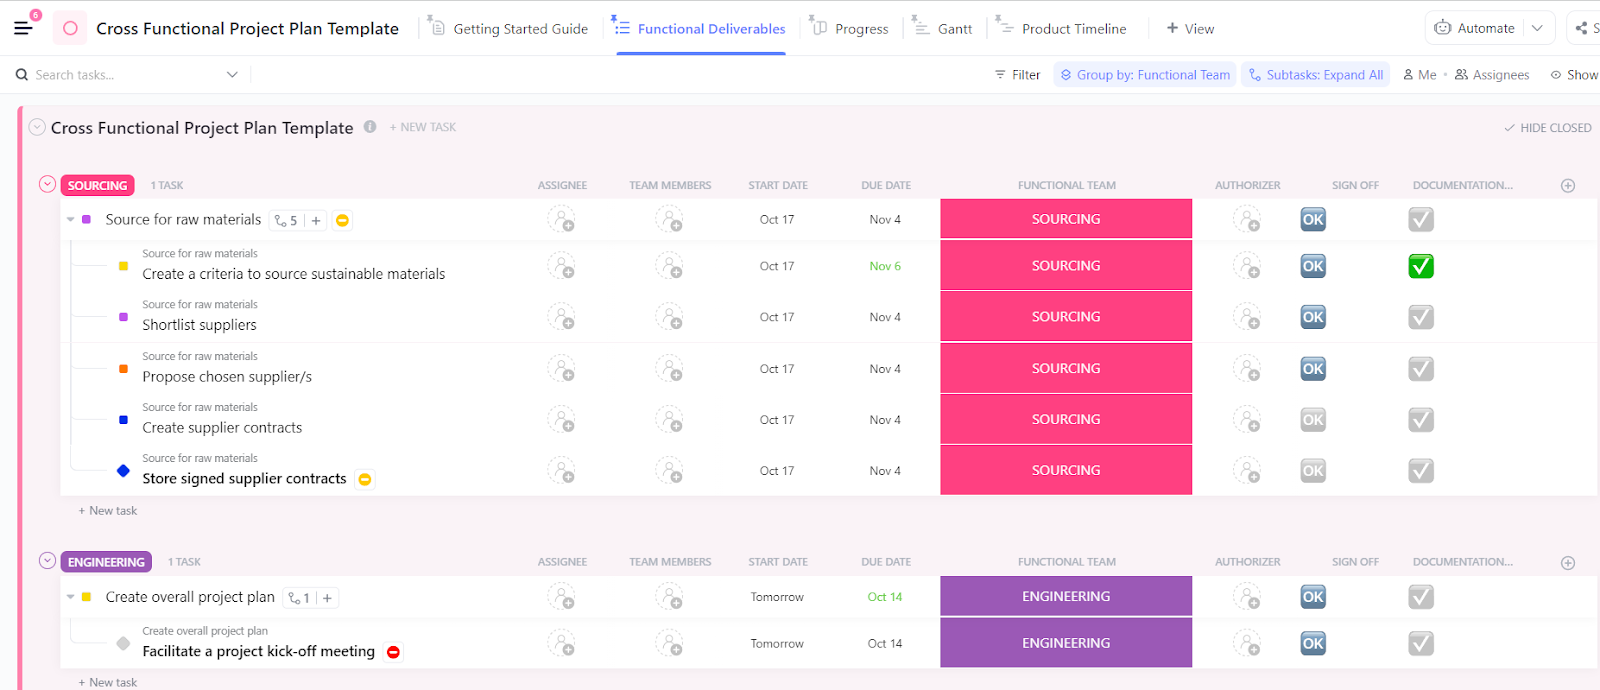This screenshot has height=690, width=1600.
Task: Click the add column plus icon in Sourcing header
Action: pos(1567,186)
